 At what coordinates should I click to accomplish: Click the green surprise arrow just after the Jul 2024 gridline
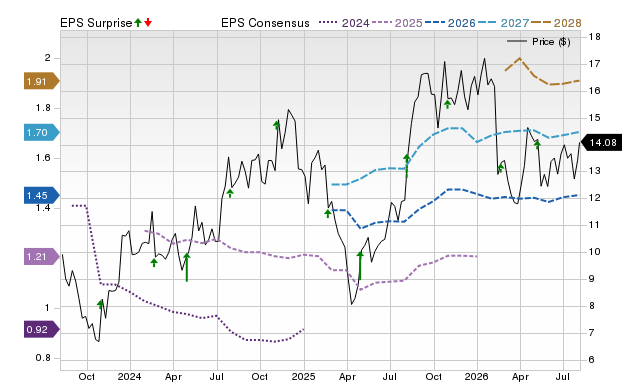(230, 193)
